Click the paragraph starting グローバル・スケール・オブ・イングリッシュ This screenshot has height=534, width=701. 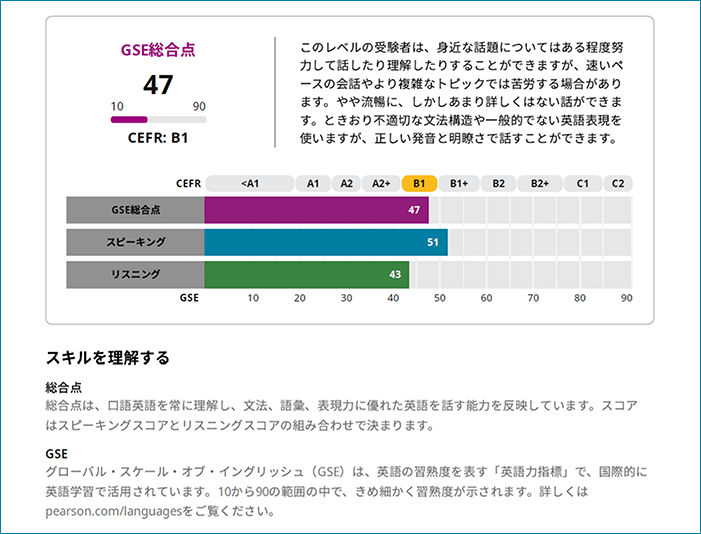(346, 492)
